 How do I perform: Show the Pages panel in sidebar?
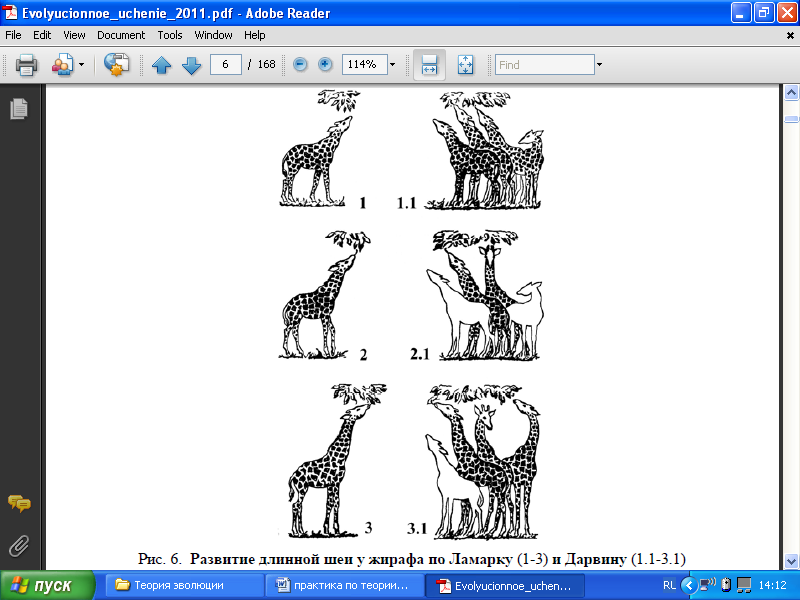tap(19, 109)
